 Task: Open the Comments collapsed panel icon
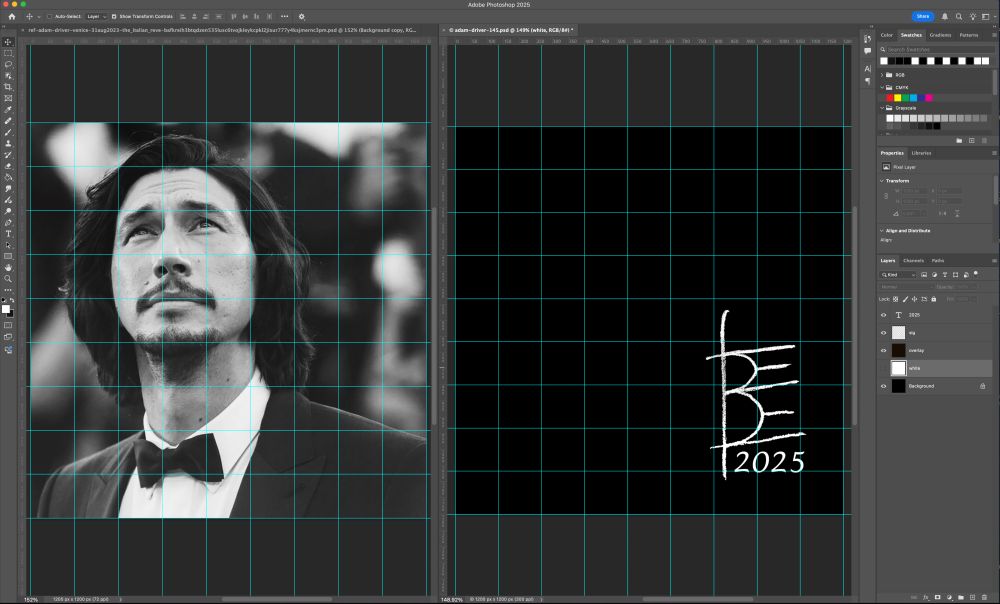pyautogui.click(x=867, y=51)
